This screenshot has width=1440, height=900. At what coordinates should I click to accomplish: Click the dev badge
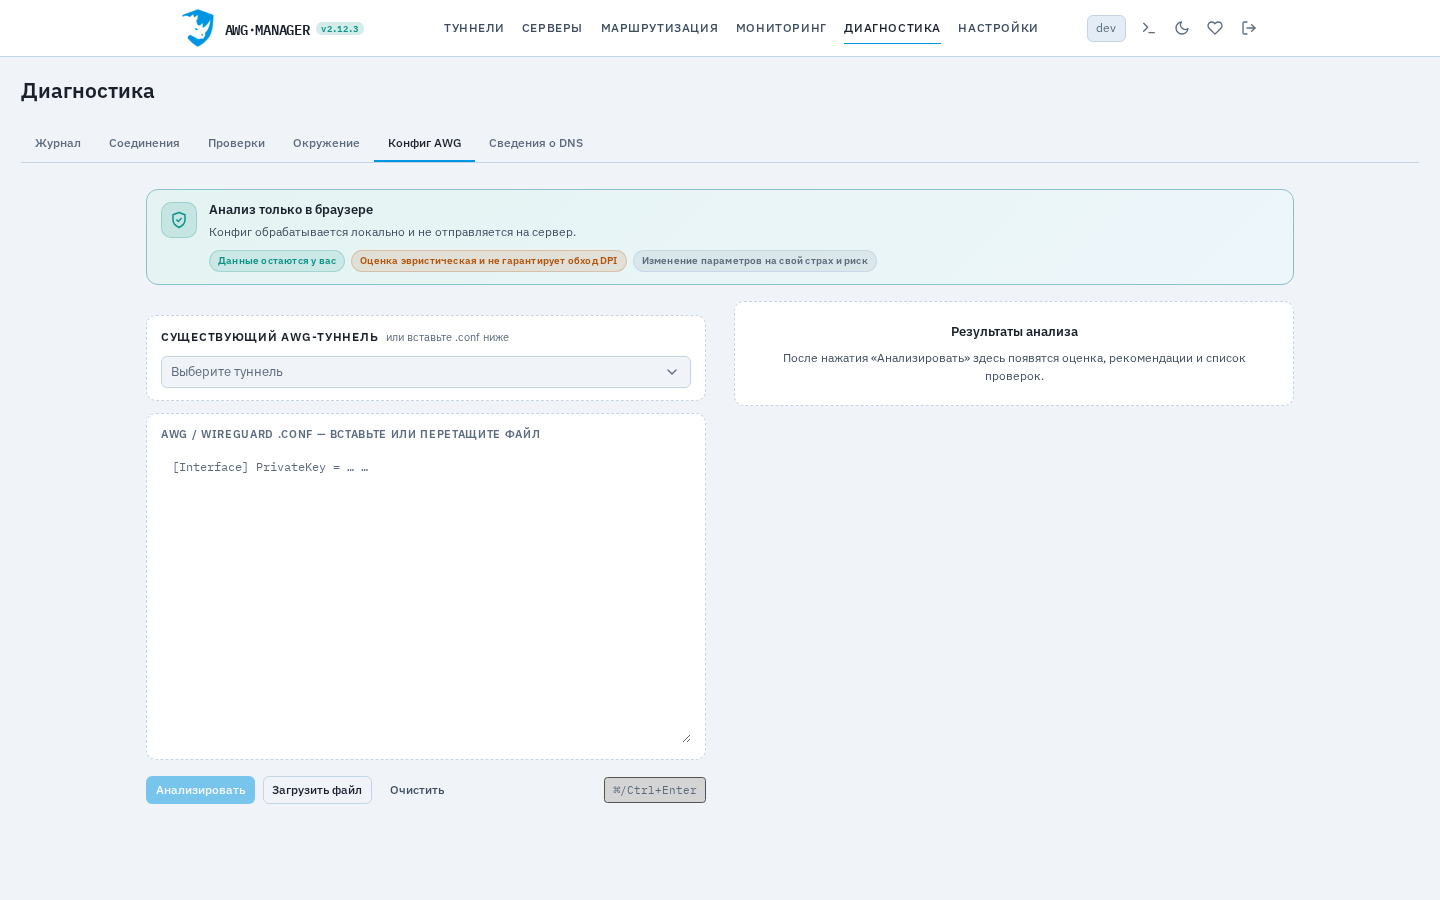(1106, 28)
